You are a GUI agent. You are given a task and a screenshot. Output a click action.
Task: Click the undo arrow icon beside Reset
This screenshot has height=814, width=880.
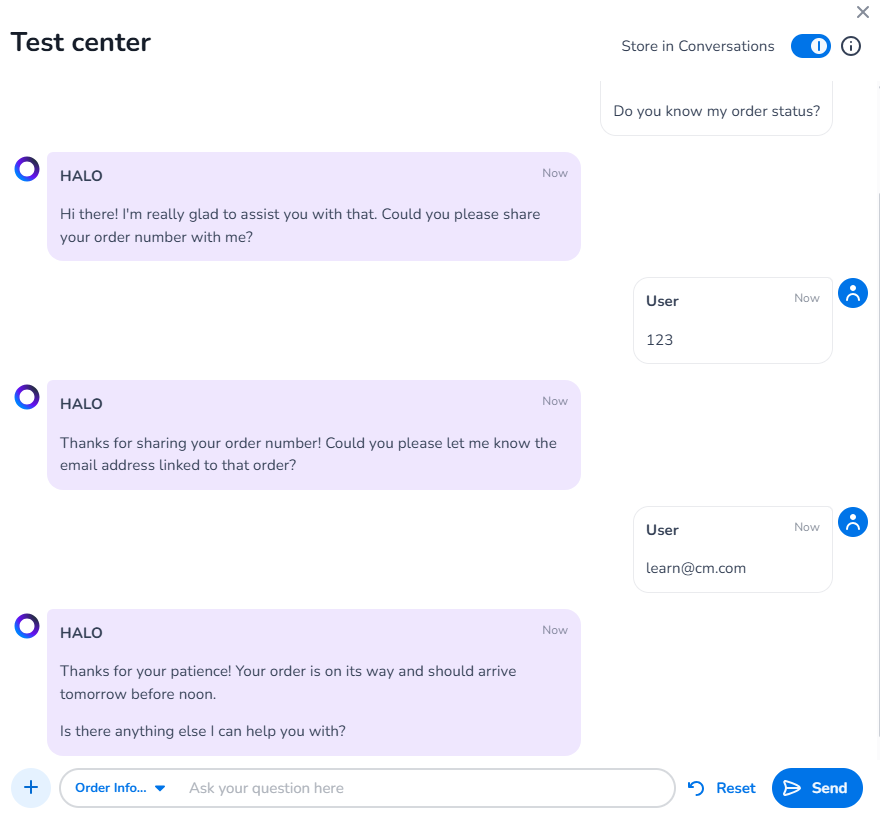pos(696,788)
